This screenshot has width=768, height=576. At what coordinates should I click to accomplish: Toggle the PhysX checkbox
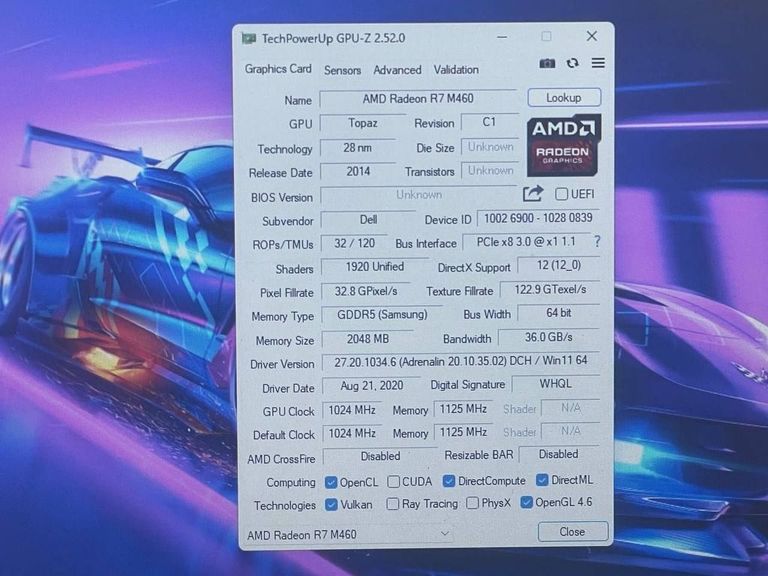pyautogui.click(x=472, y=503)
